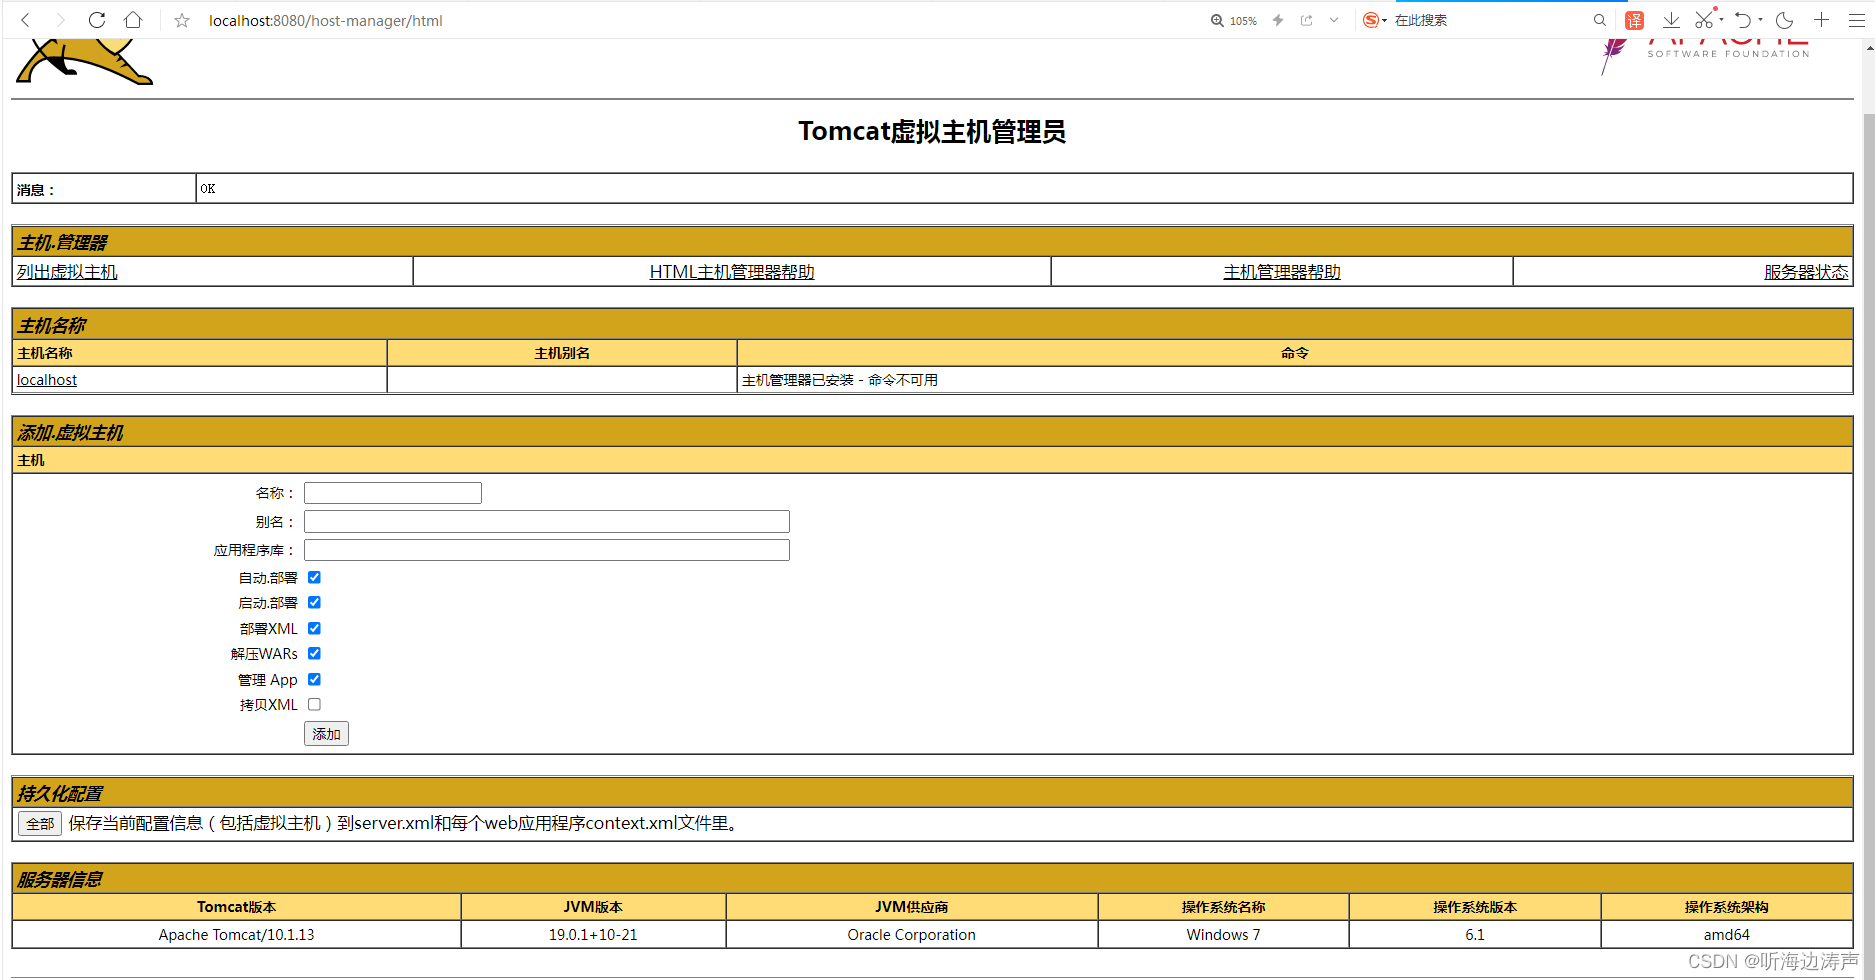Open the Sogou search engine selector
1875x980 pixels.
coord(1375,20)
